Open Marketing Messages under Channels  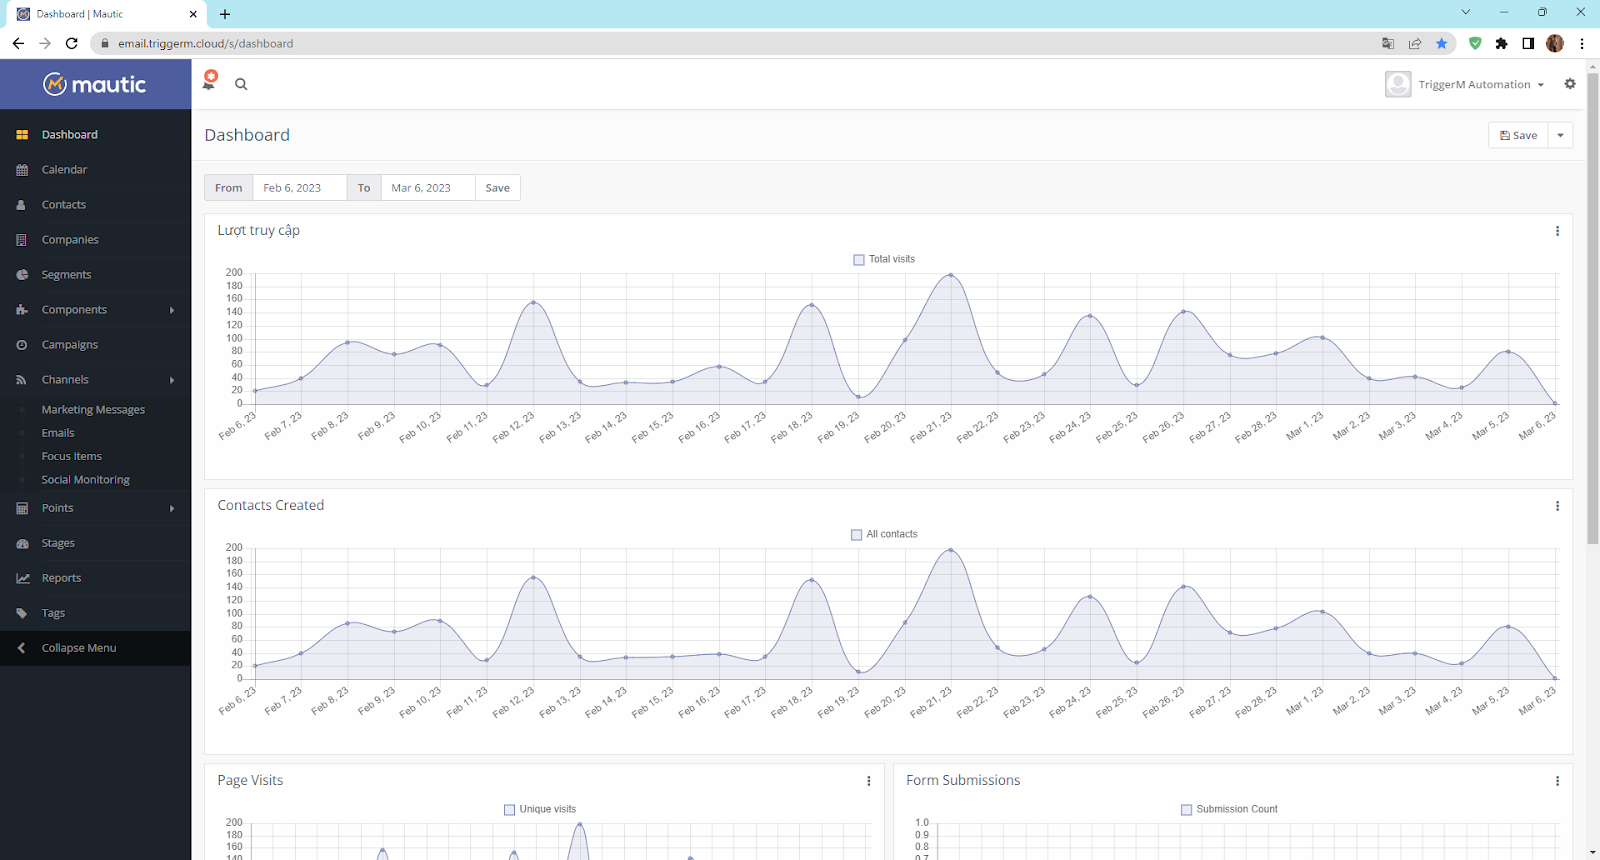[93, 410]
